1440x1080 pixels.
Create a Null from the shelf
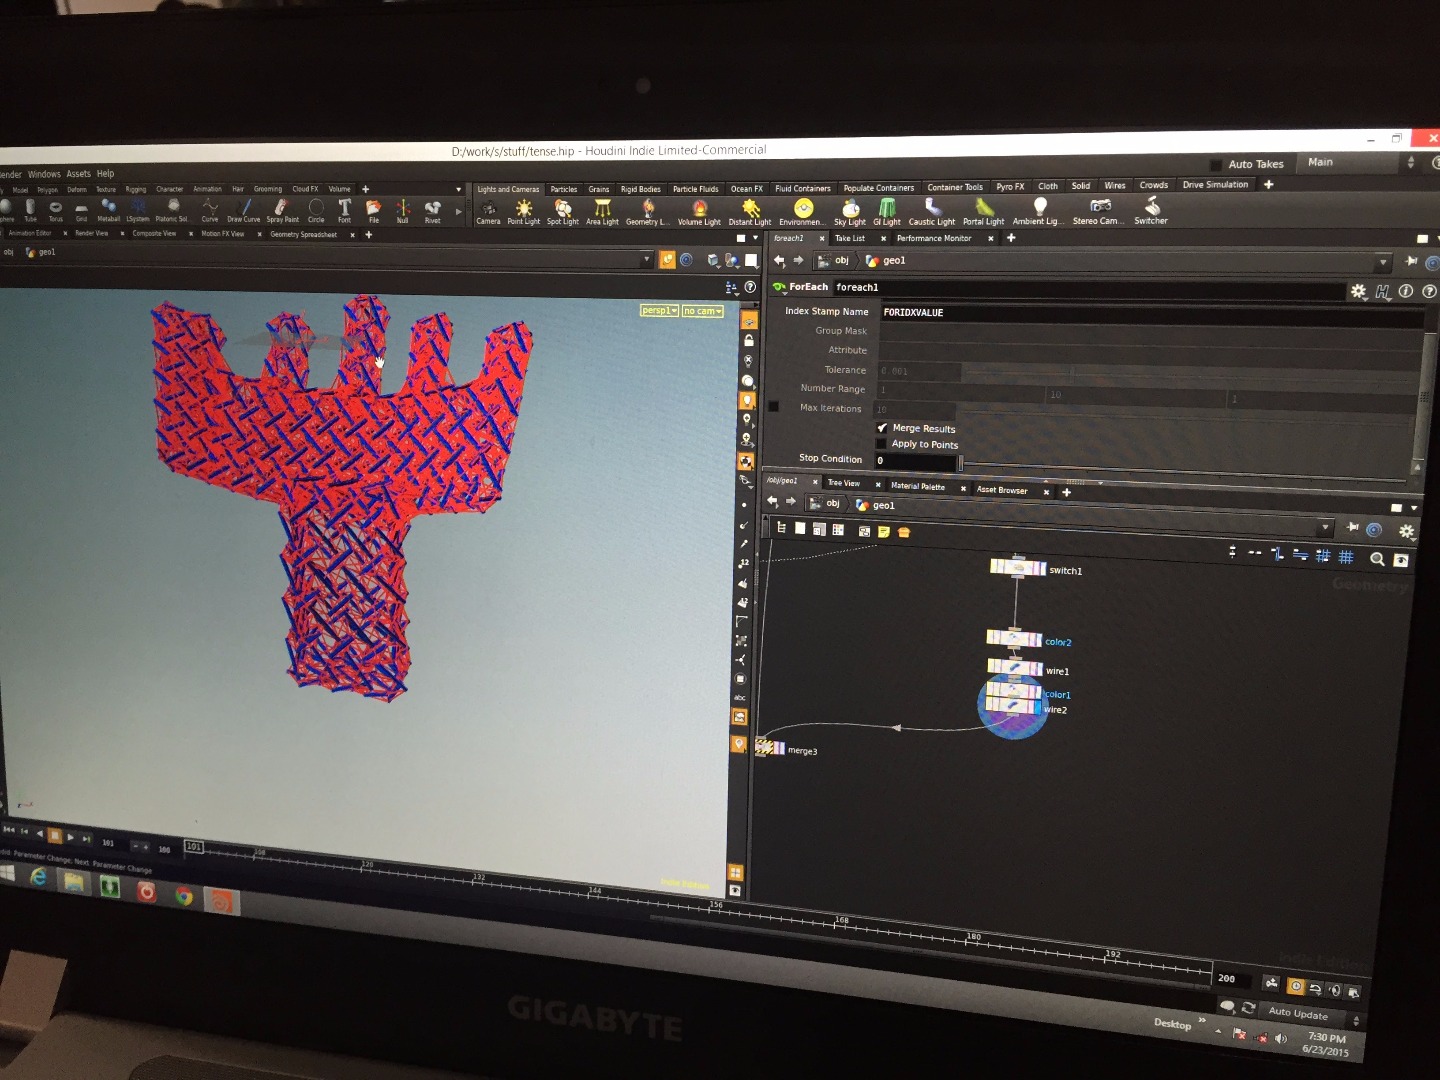(x=403, y=211)
